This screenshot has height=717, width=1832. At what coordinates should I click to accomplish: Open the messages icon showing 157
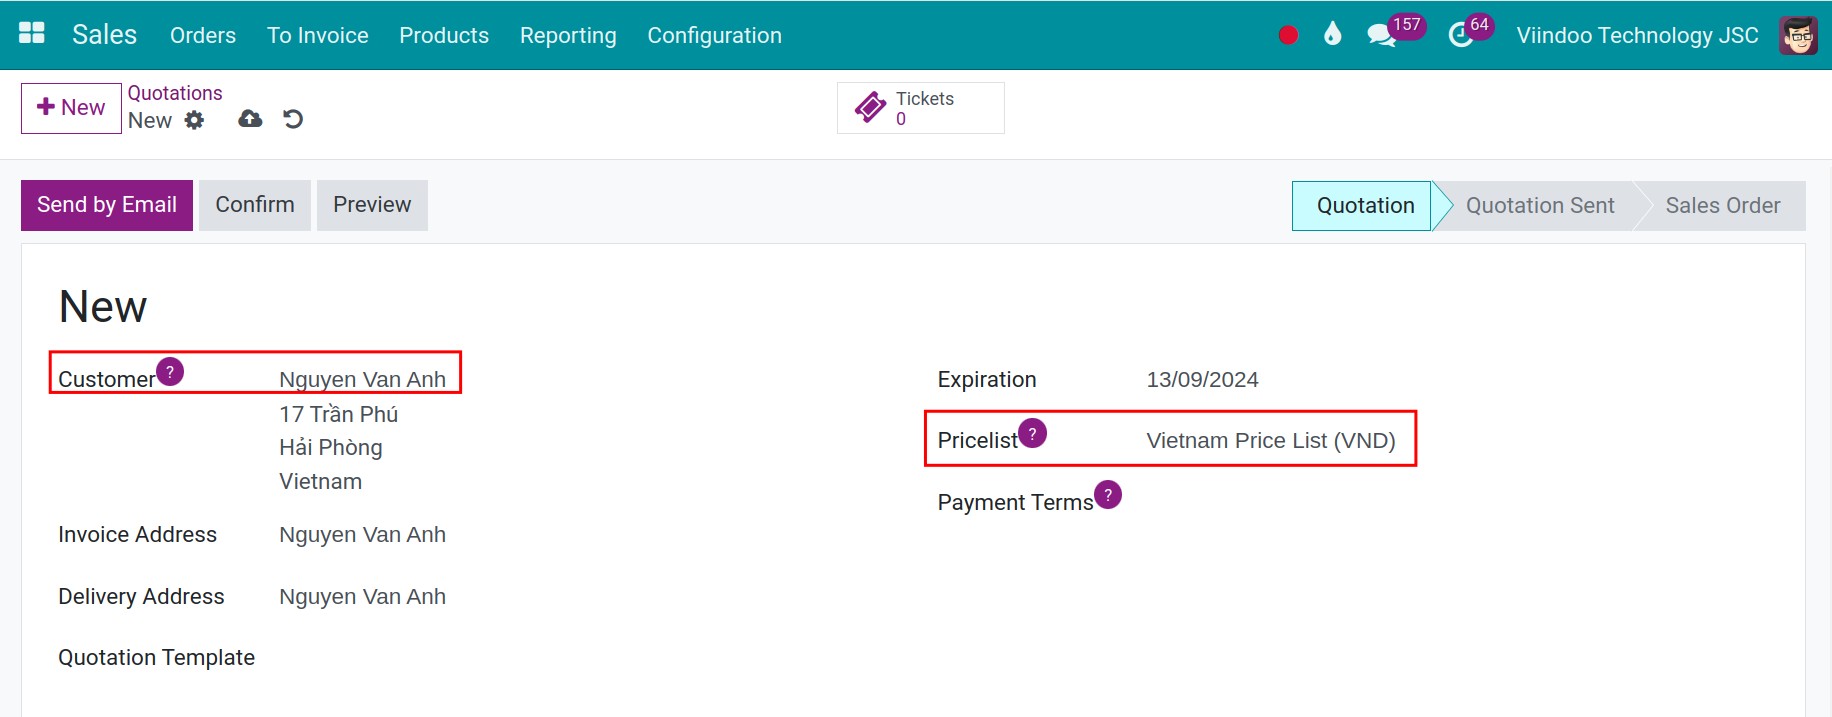point(1382,36)
